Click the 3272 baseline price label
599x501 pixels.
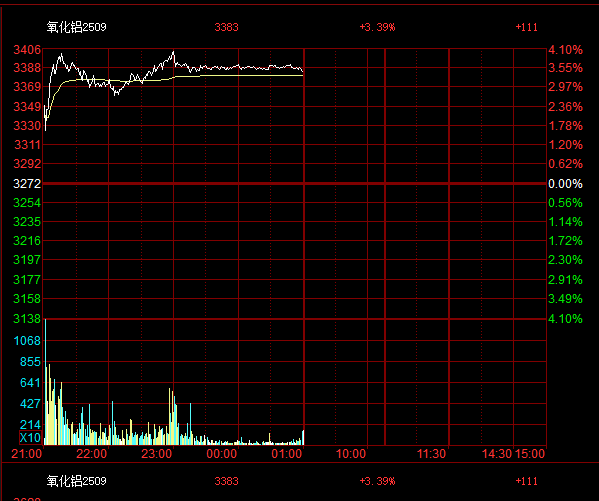[x=27, y=184]
